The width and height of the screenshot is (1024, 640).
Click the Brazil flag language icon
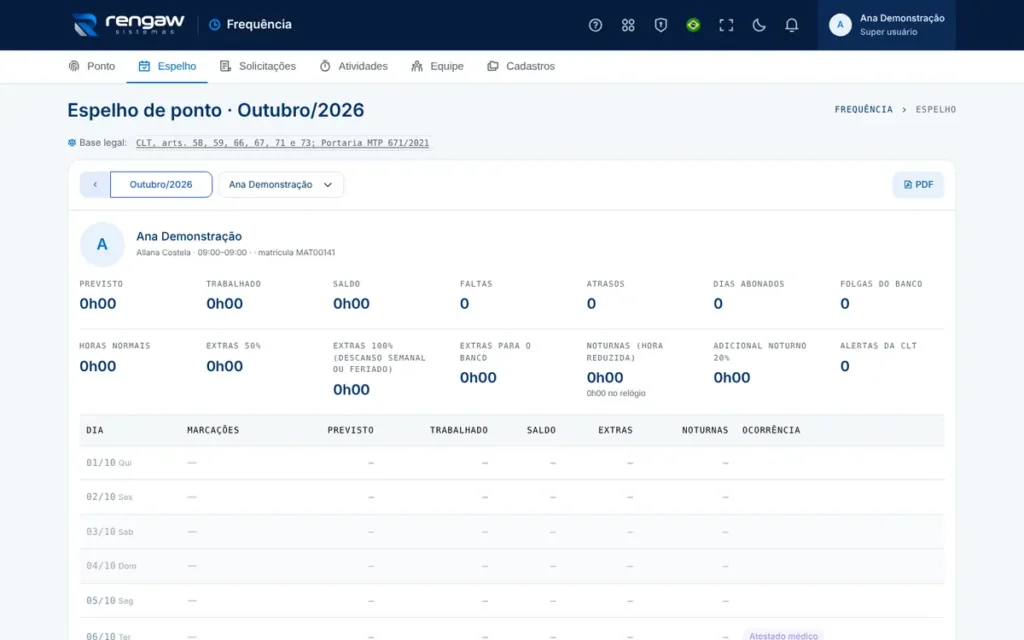pos(694,25)
